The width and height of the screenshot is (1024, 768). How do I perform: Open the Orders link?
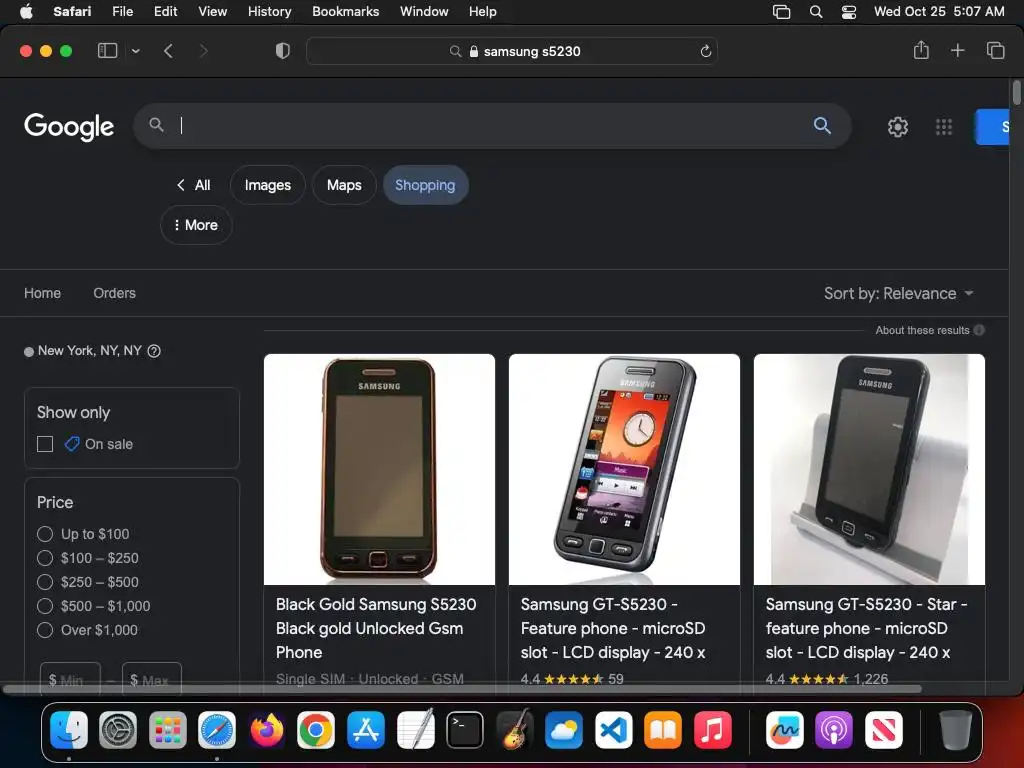tap(114, 293)
